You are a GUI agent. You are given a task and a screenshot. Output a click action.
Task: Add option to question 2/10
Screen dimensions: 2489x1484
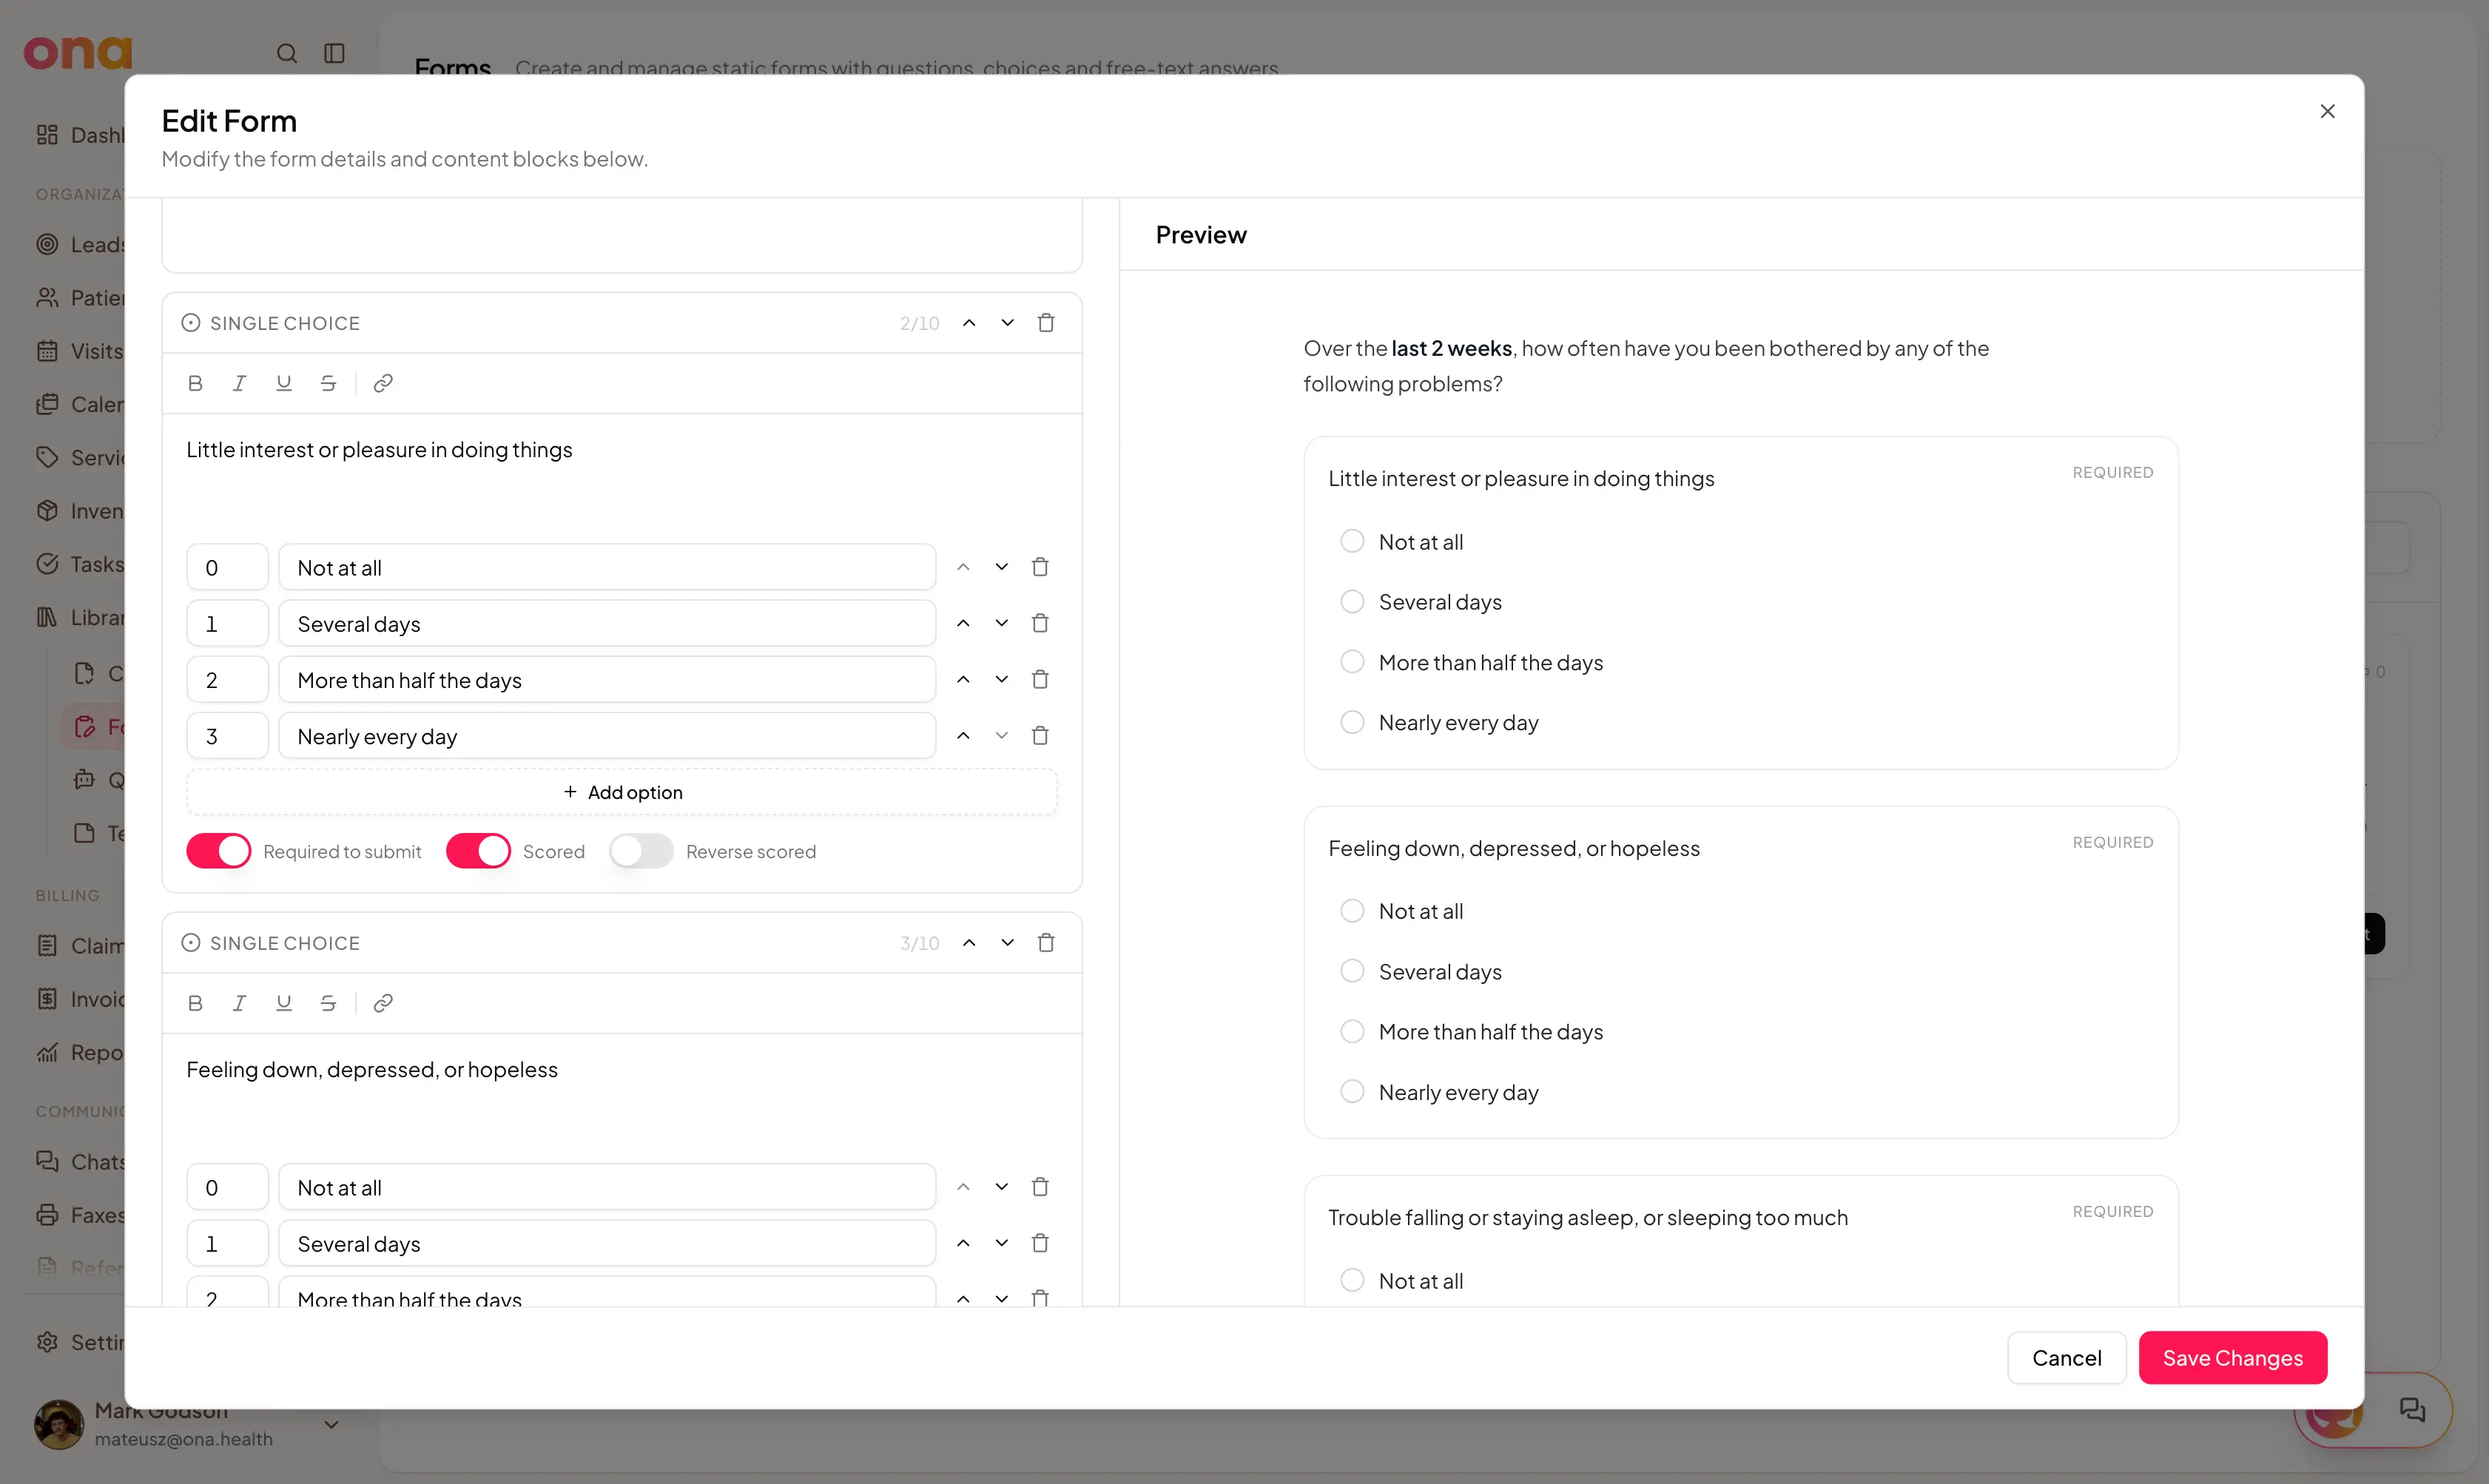click(x=622, y=792)
